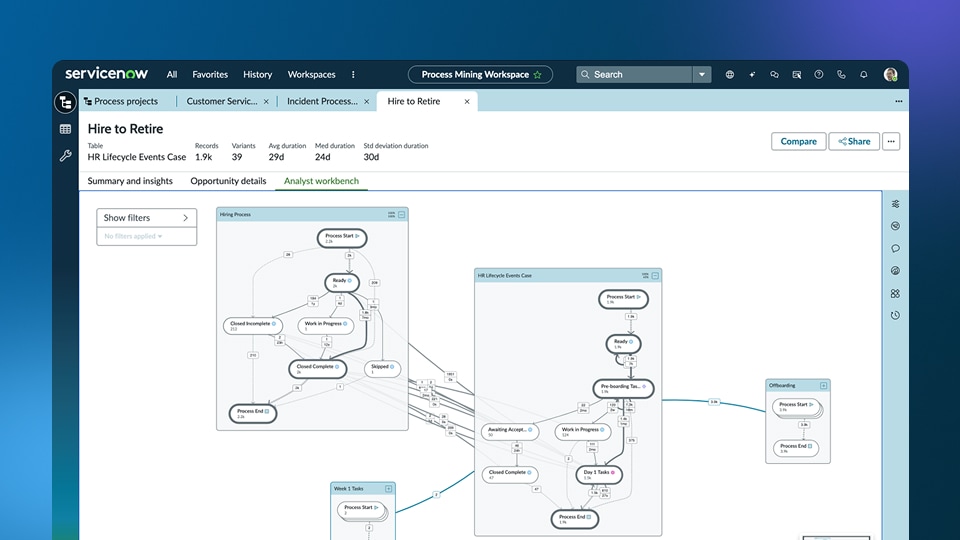Open the Favorites menu
Viewport: 960px width, 540px height.
coord(210,75)
